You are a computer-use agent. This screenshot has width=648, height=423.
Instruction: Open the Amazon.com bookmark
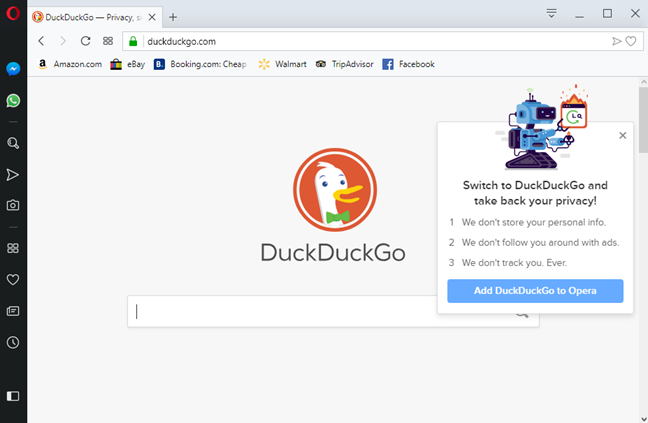(x=70, y=64)
